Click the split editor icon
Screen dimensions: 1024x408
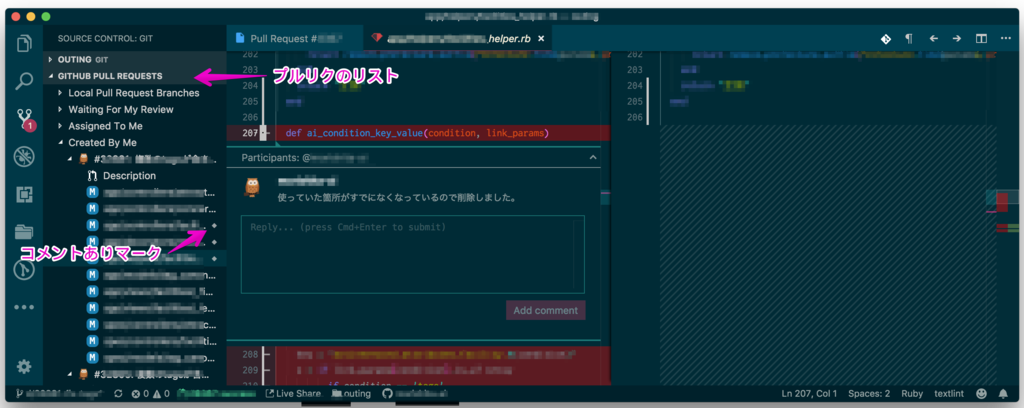[x=981, y=39]
